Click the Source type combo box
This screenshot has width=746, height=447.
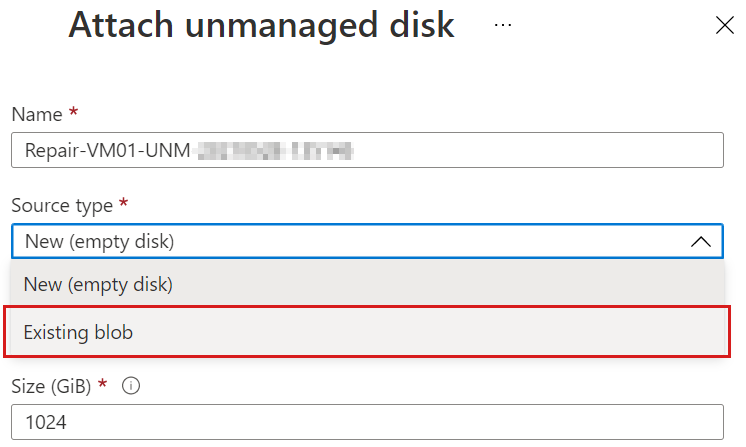click(x=367, y=241)
